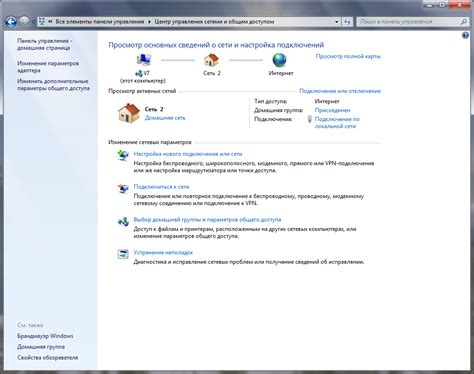The width and height of the screenshot is (474, 374).
Task: Open the address bar history dropdown arrow
Action: 336,22
